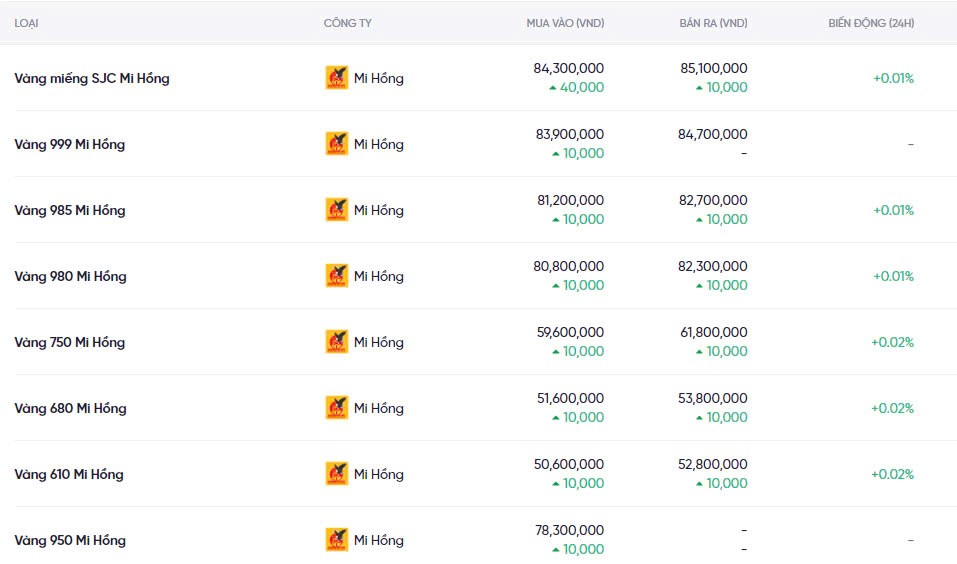Open the Vàng 750 Mi Hồng link
957x564 pixels.
[x=70, y=342]
